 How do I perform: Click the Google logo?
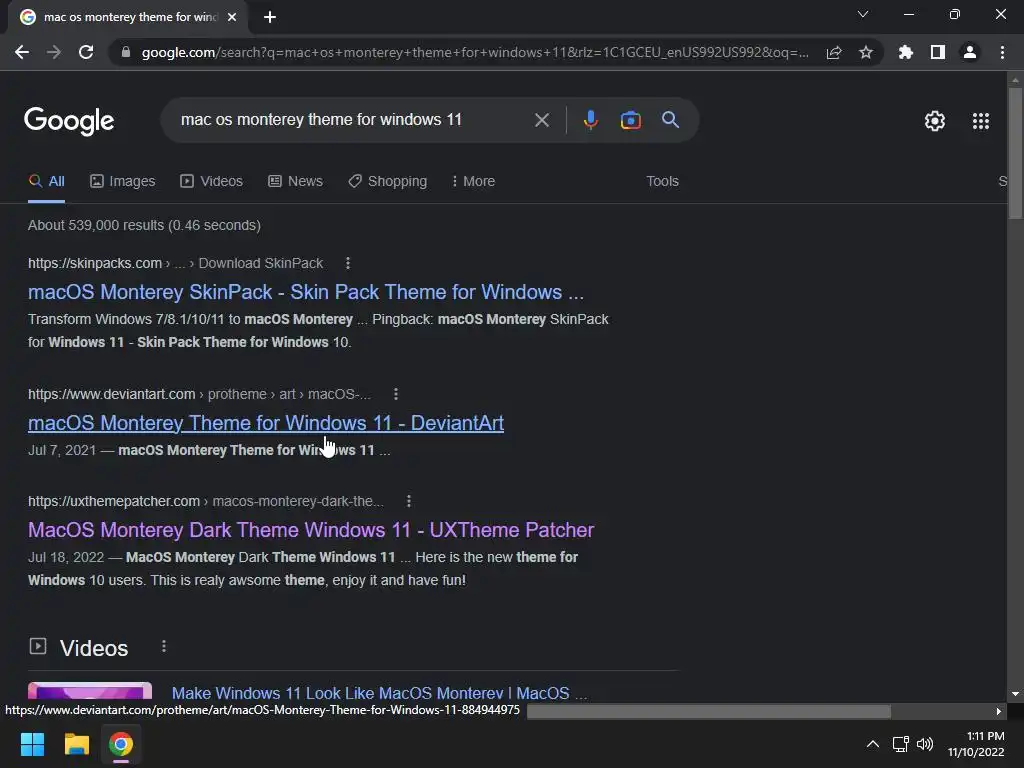[x=69, y=121]
